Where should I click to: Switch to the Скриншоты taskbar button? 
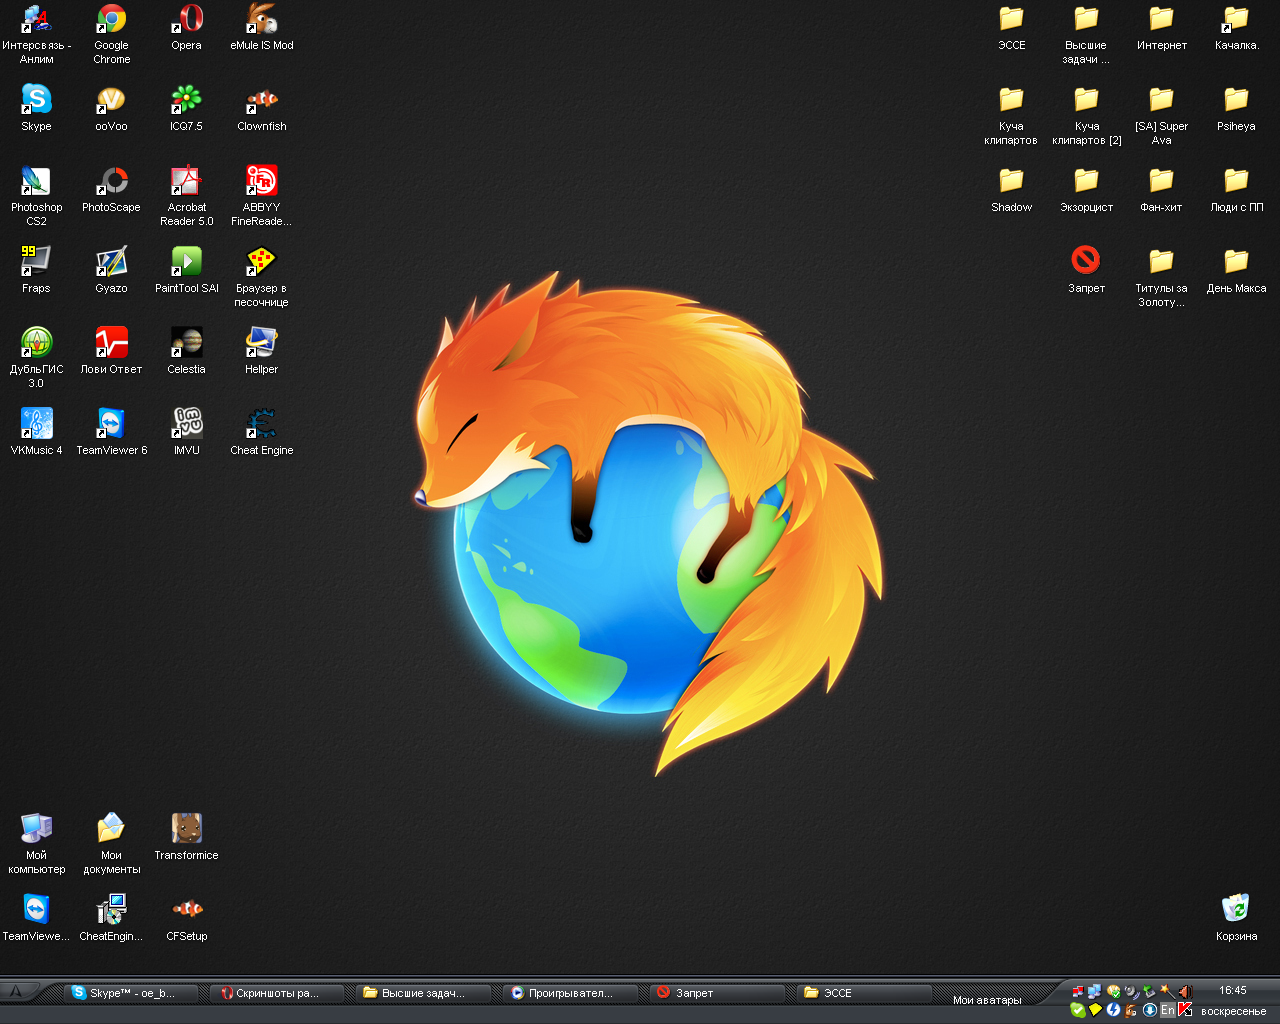[278, 993]
